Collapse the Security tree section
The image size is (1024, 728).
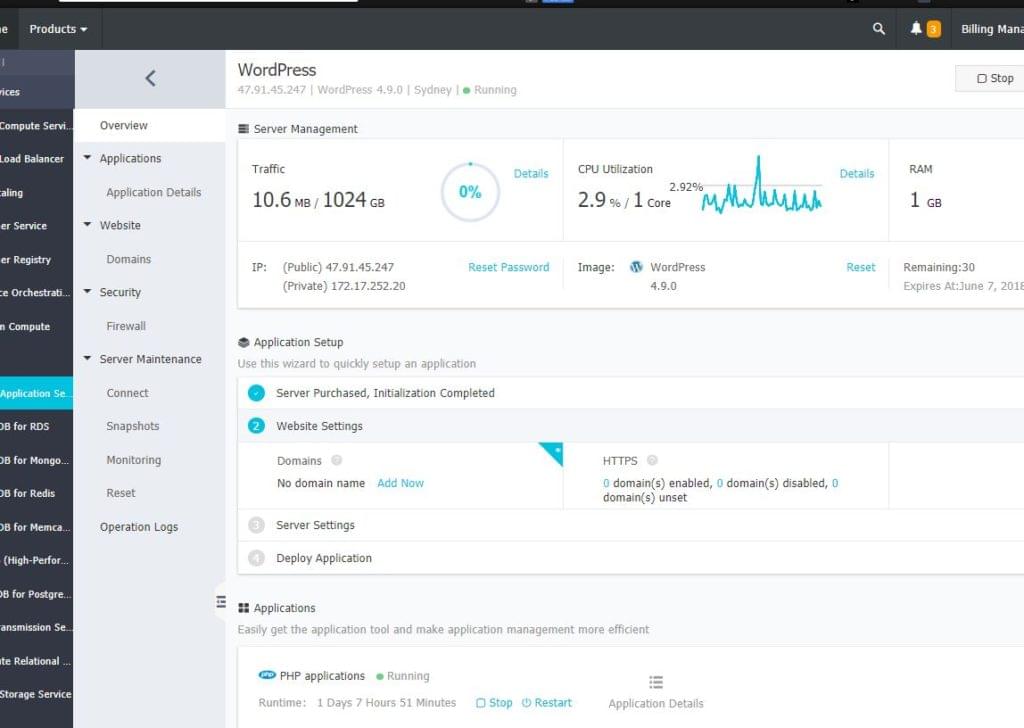coord(88,292)
